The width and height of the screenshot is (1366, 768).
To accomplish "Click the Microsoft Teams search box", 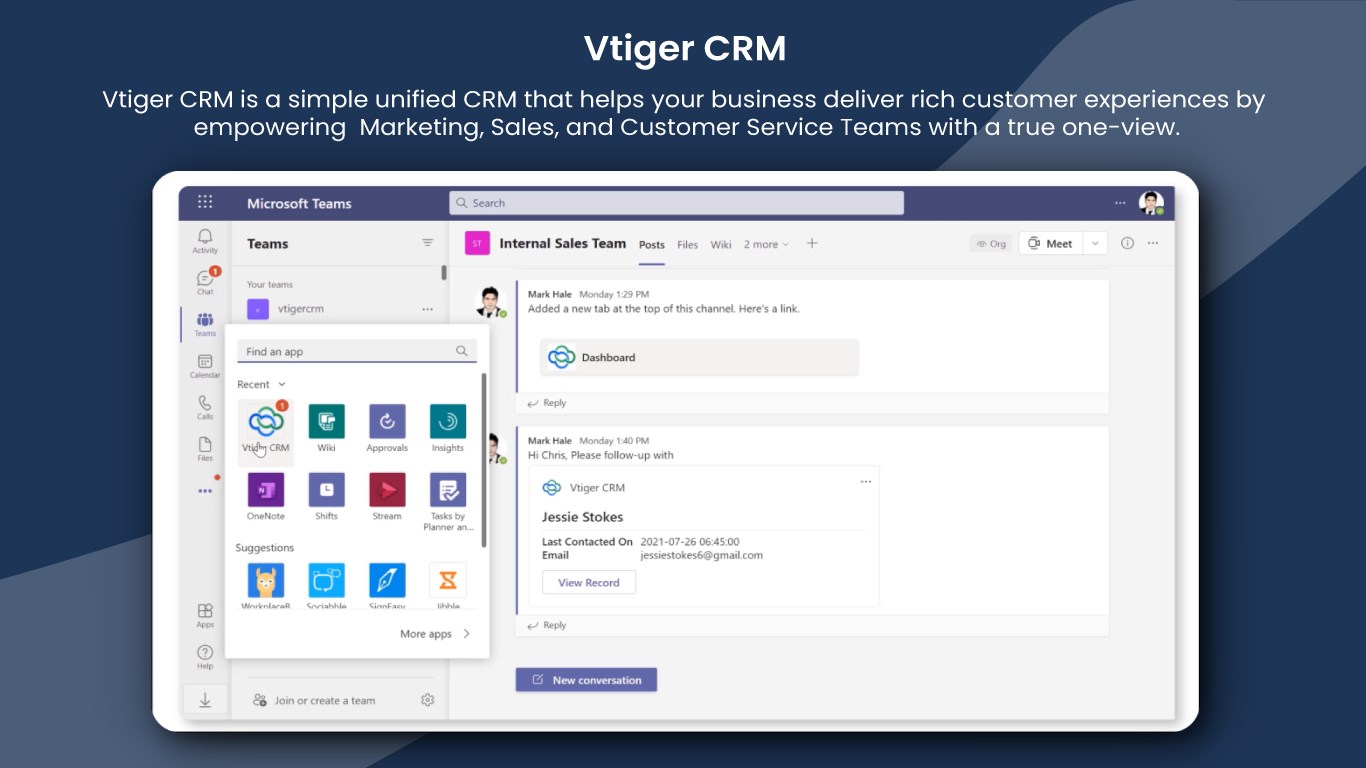I will (676, 203).
